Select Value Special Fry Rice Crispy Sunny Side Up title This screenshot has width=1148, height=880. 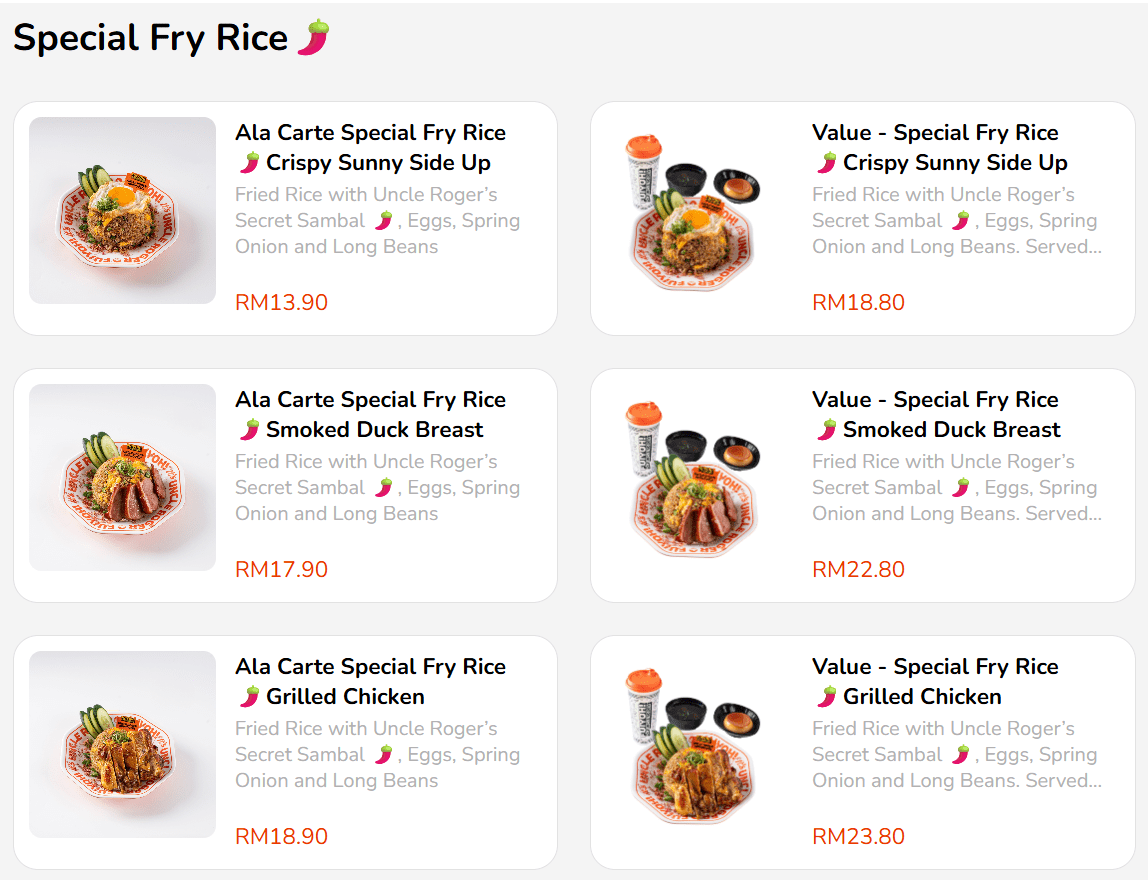point(940,148)
